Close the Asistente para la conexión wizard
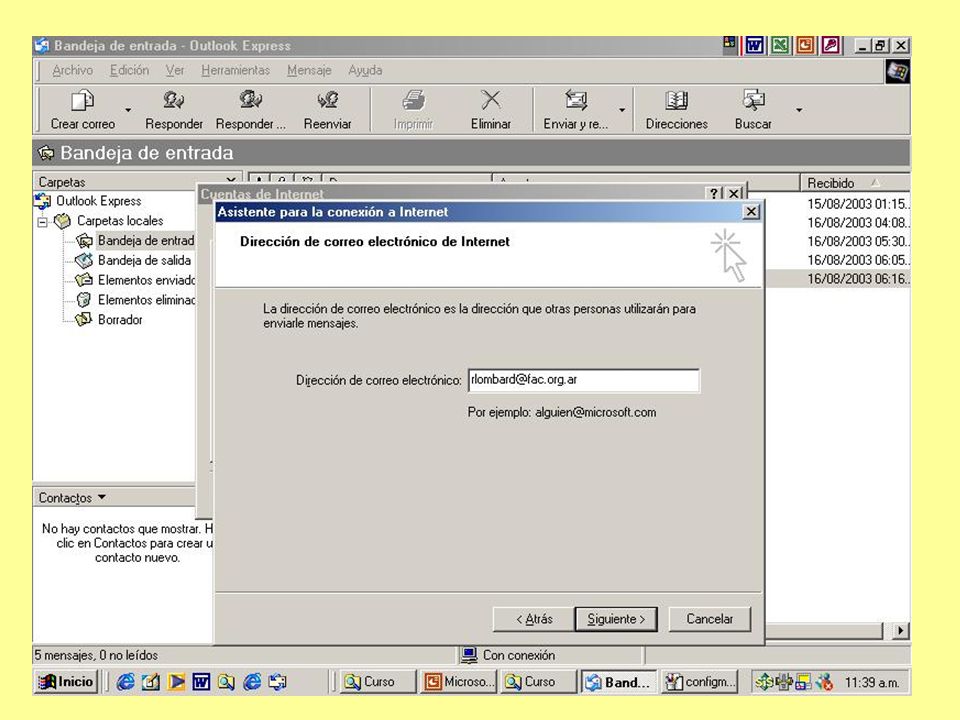The width and height of the screenshot is (960, 720). coord(751,212)
